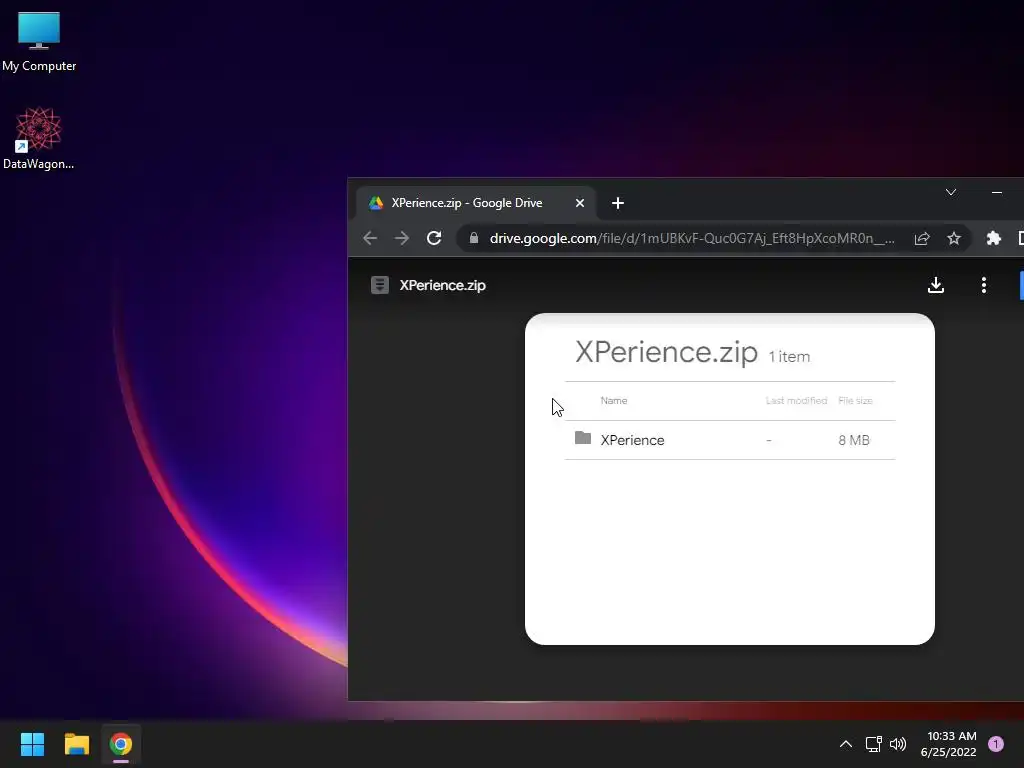Screen dimensions: 1024x768
Task: Click the Google Drive download icon
Action: tap(936, 285)
